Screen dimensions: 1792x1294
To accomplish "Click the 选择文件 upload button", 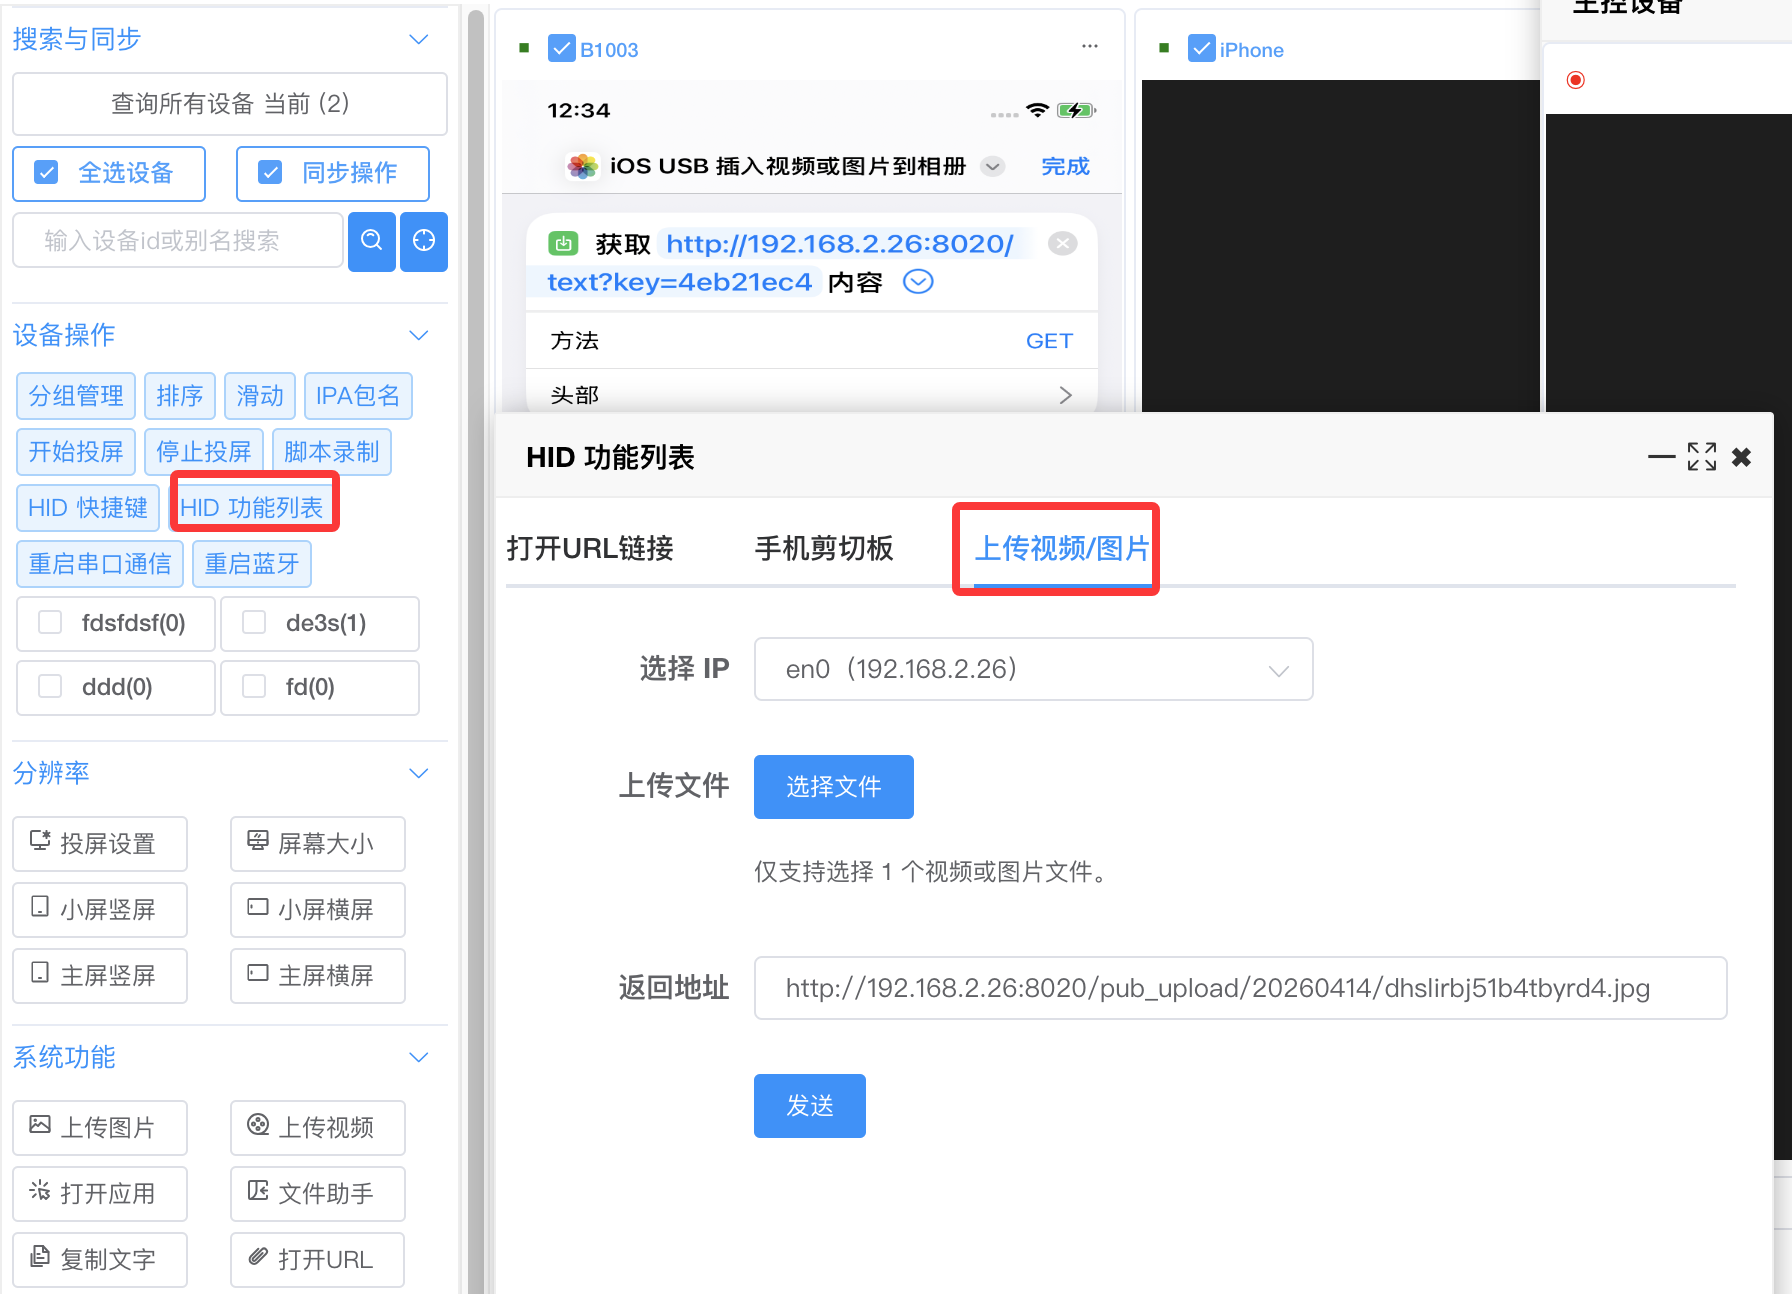I will tap(833, 787).
